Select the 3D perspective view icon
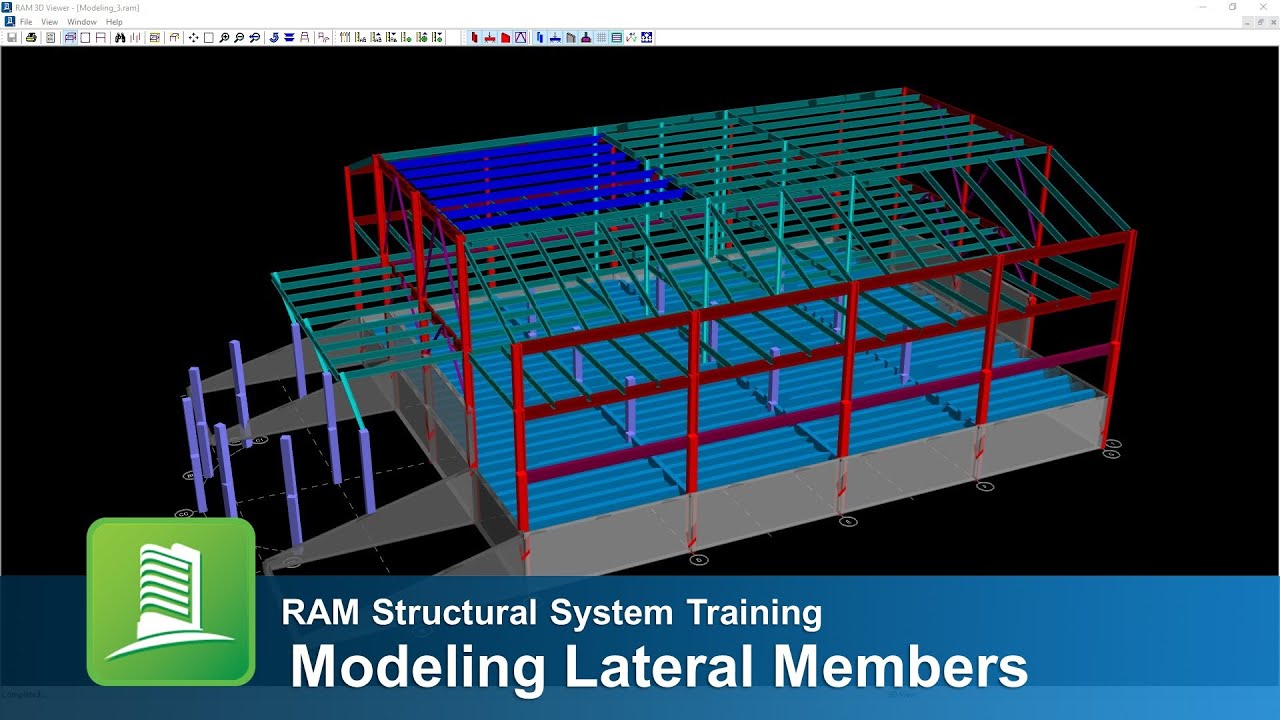 point(70,38)
